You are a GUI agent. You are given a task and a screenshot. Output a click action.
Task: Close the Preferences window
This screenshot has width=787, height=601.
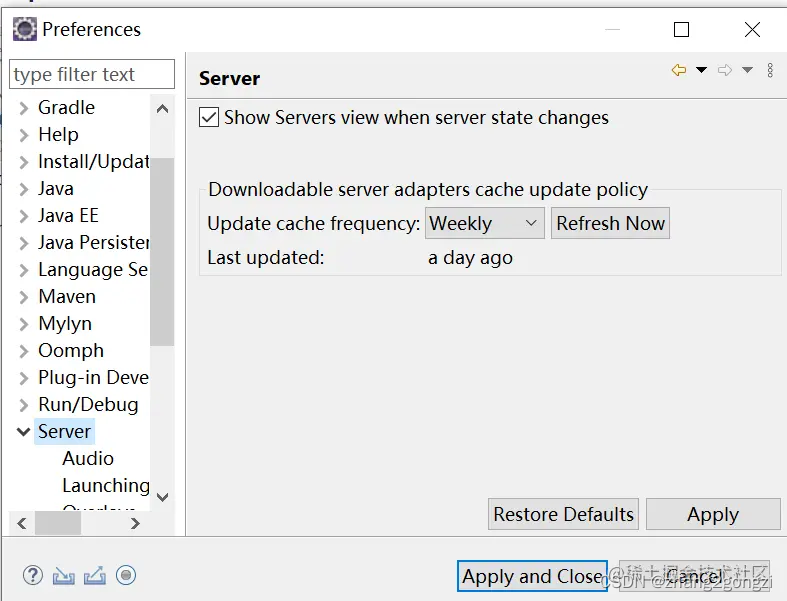pos(752,30)
